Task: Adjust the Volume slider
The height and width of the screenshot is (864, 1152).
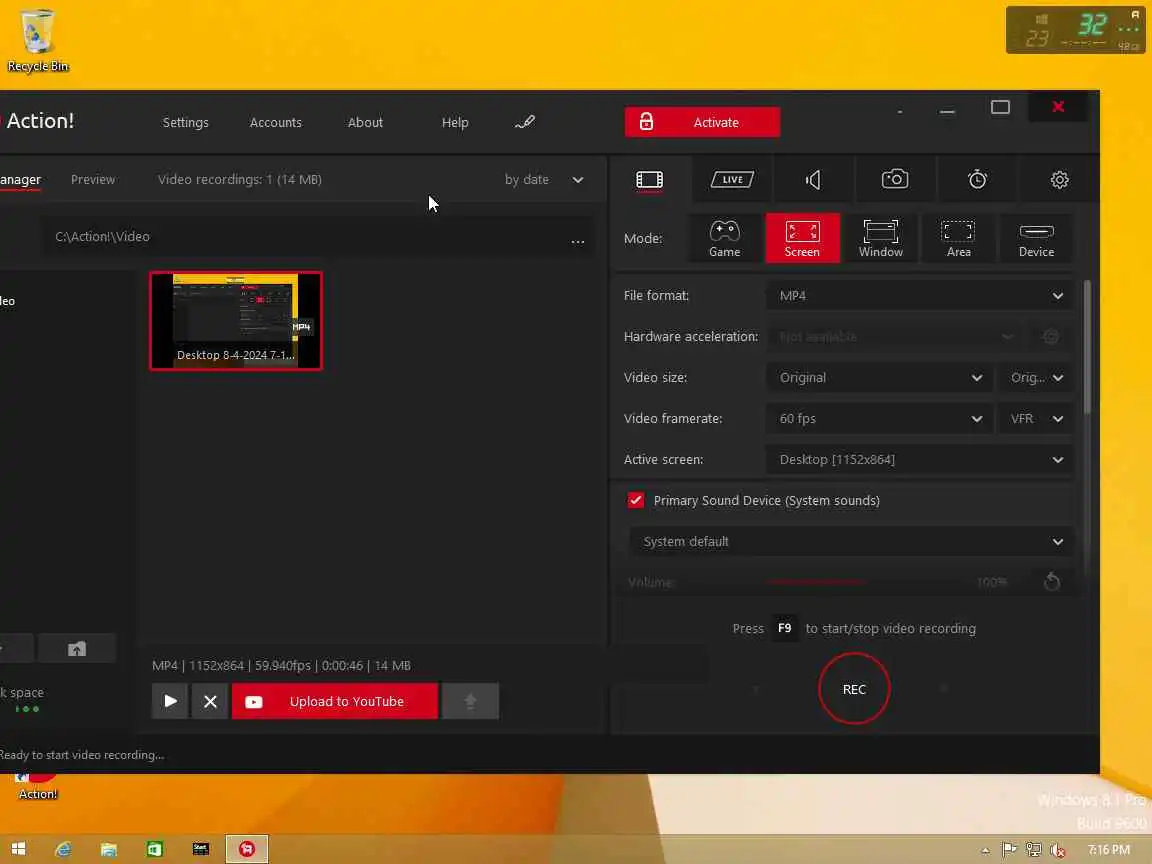Action: pyautogui.click(x=863, y=582)
